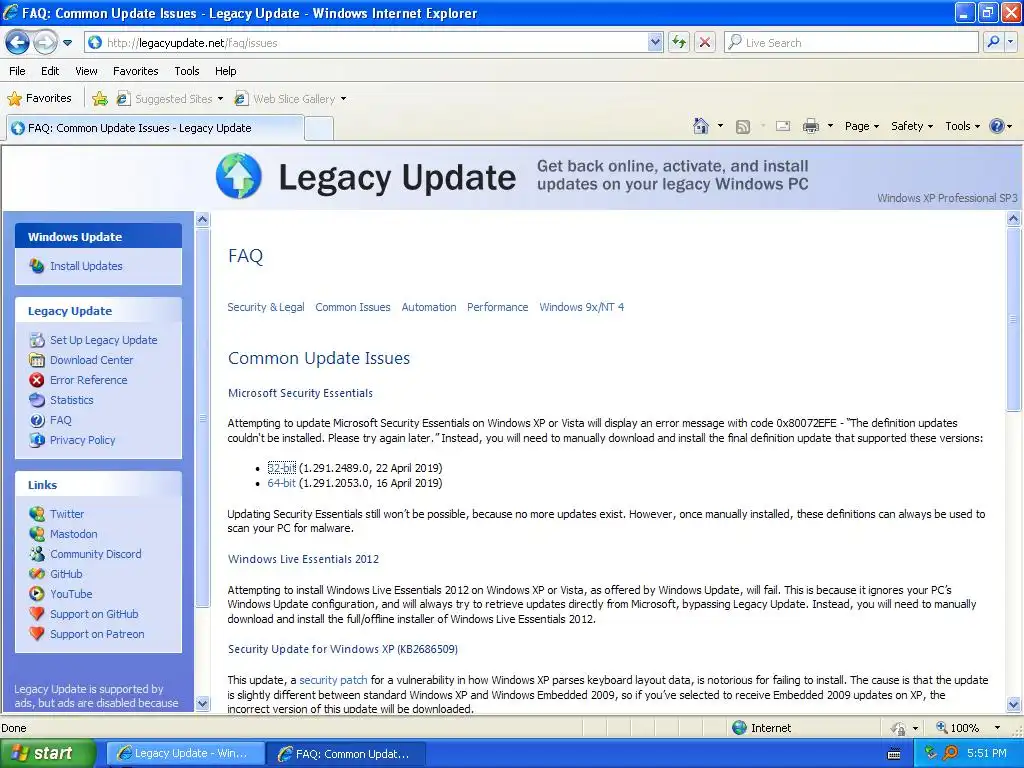1024x768 pixels.
Task: Expand the Print options arrow
Action: [x=830, y=126]
